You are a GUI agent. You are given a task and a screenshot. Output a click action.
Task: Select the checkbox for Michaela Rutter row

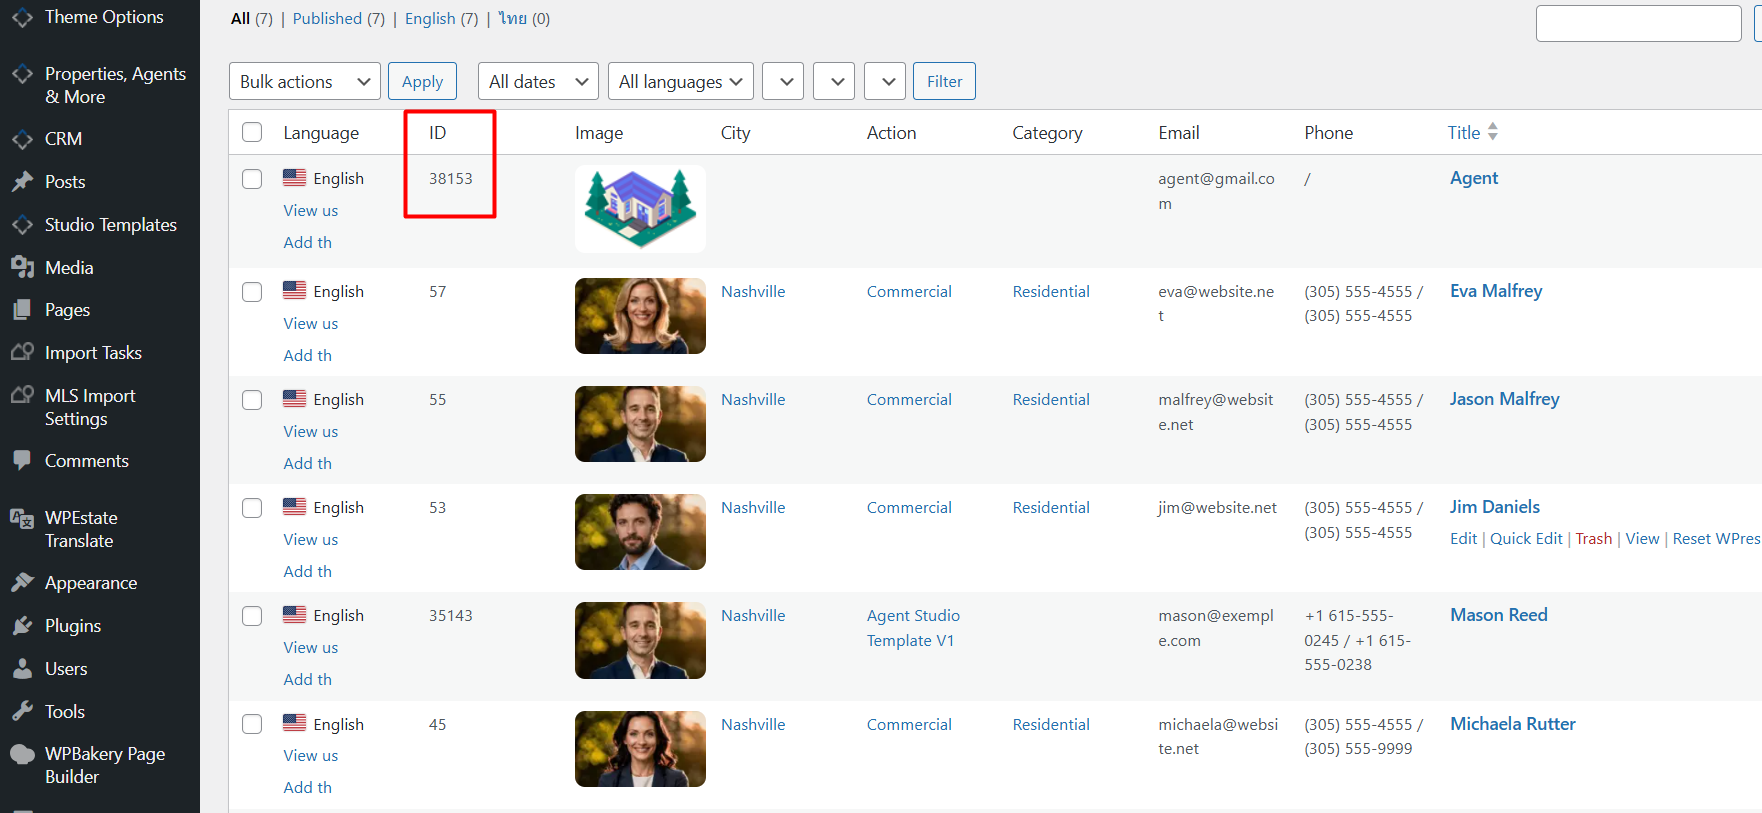pos(252,724)
